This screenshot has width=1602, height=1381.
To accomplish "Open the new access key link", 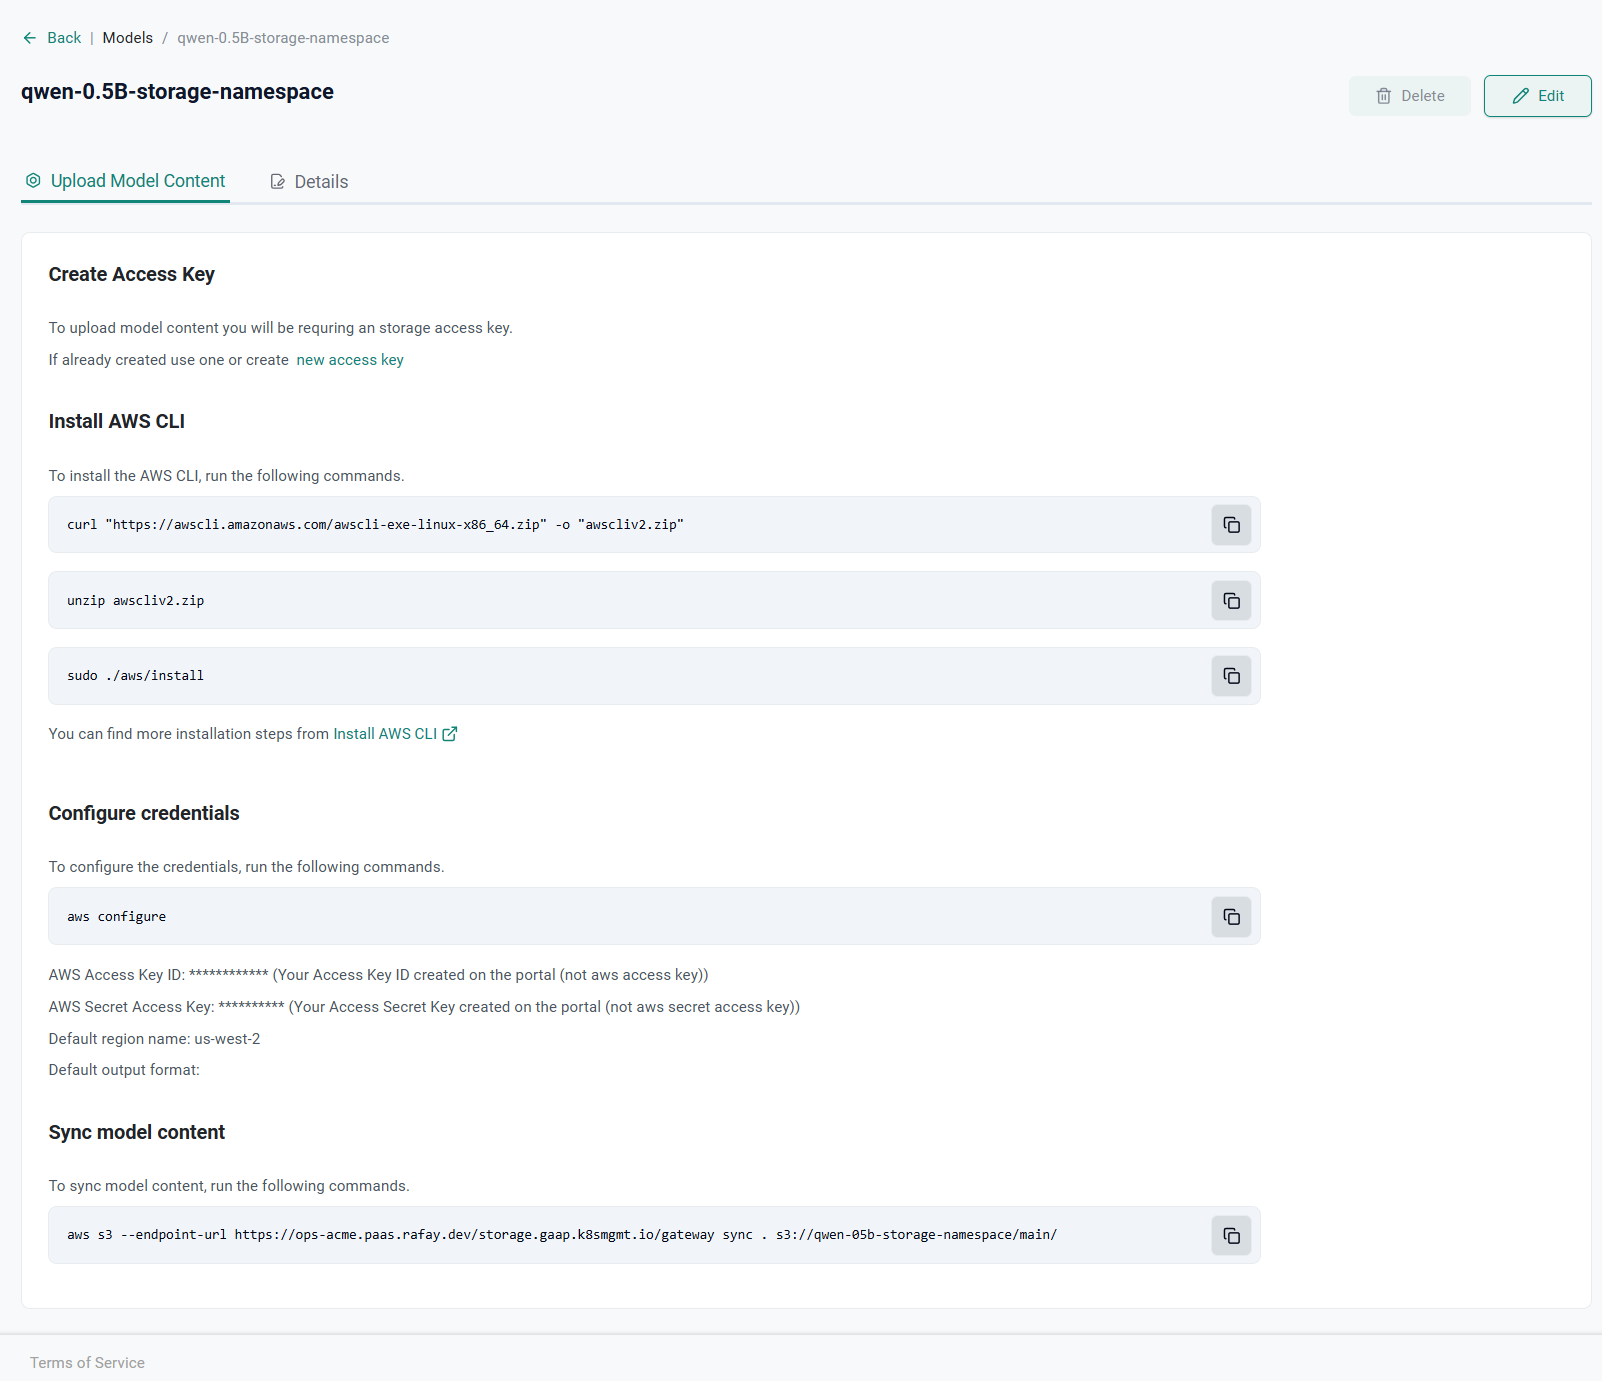I will 350,360.
